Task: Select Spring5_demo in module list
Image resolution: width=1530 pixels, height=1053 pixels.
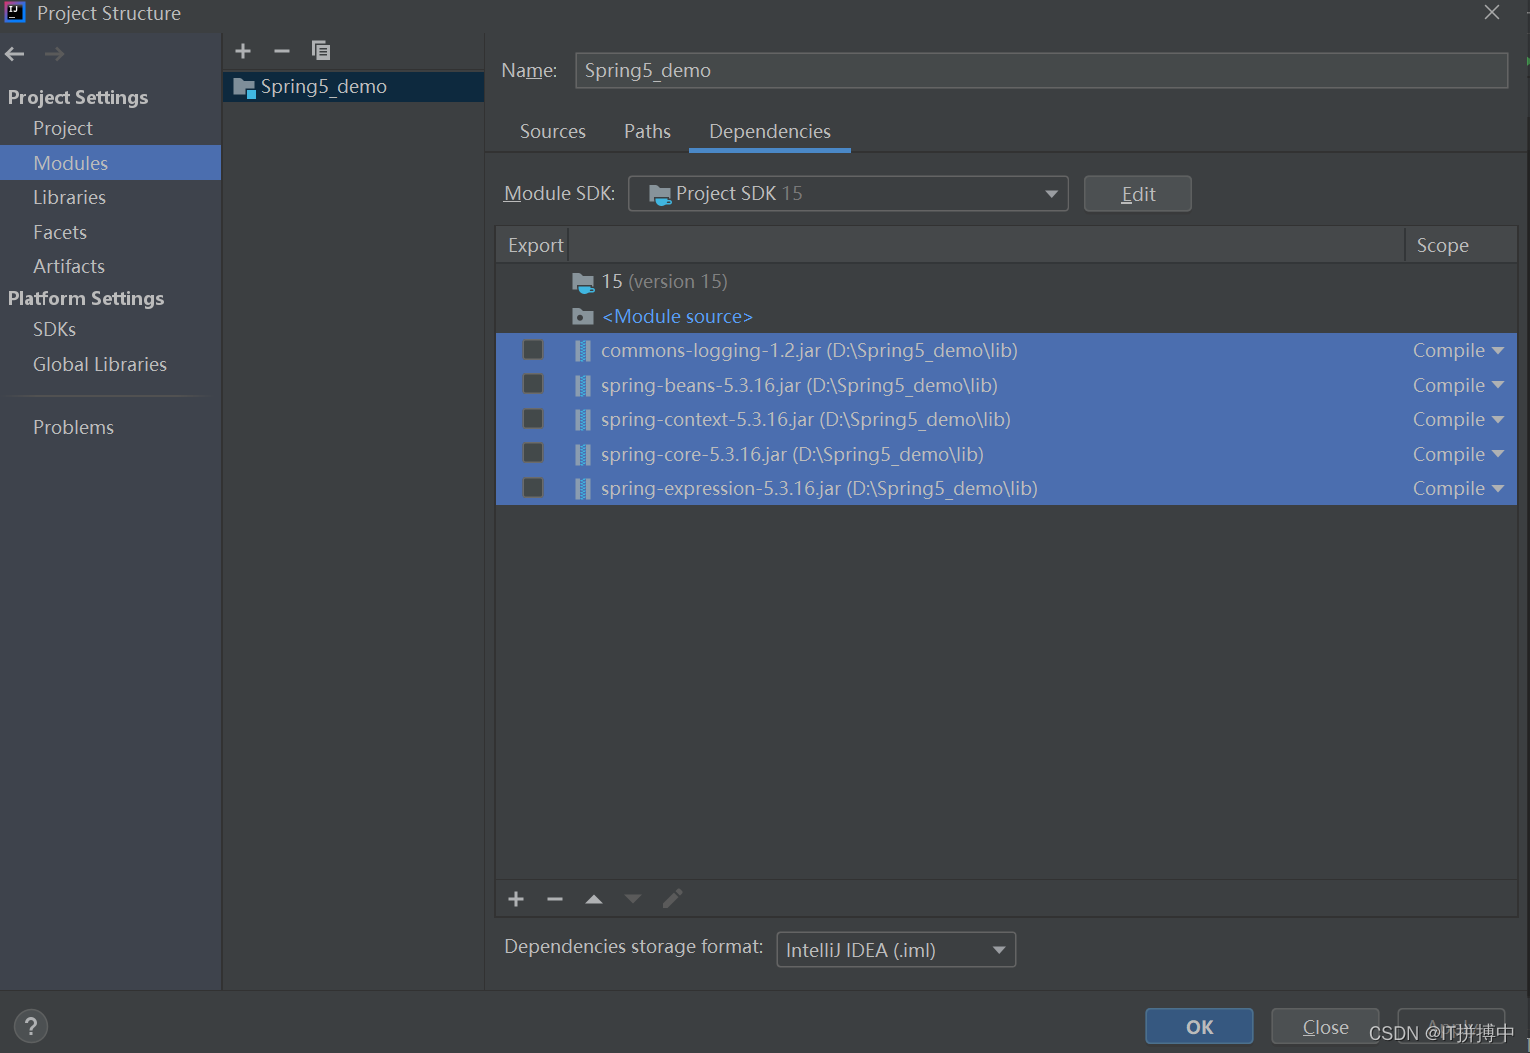Action: [354, 87]
